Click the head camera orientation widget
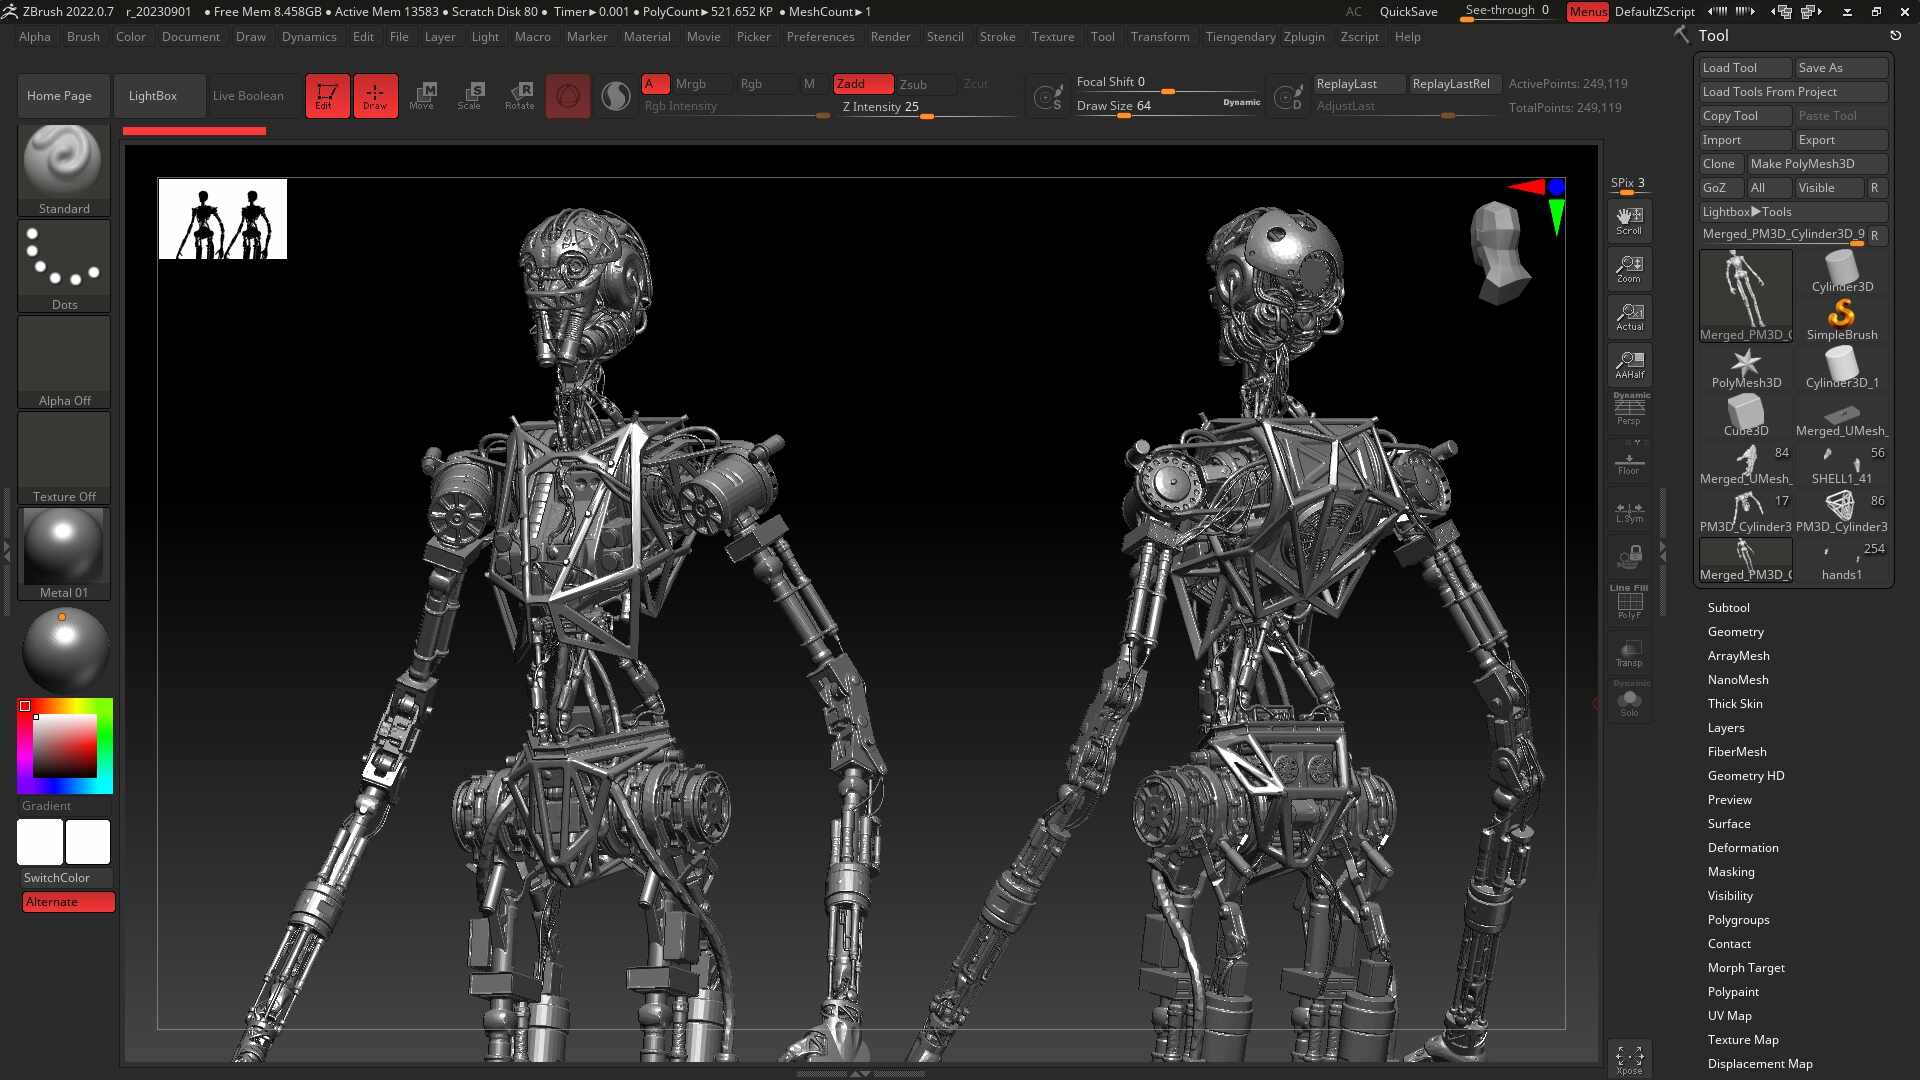The width and height of the screenshot is (1920, 1080). 1498,252
